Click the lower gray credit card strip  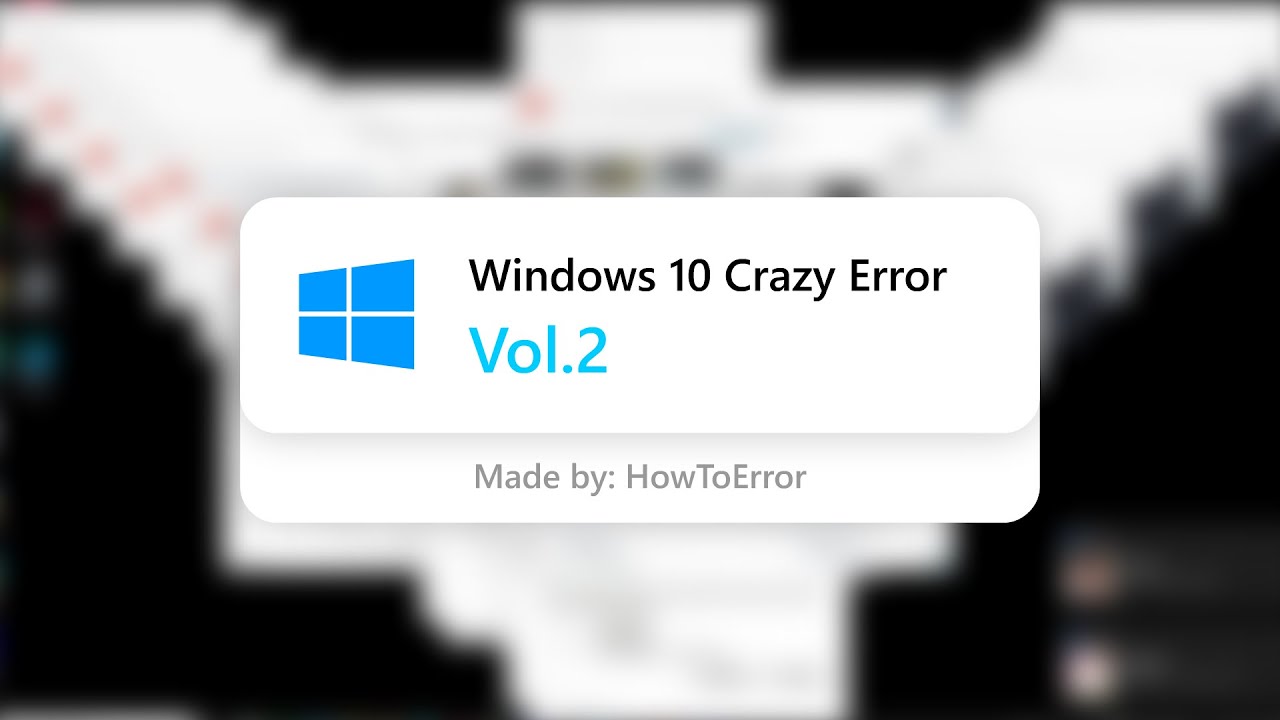tap(640, 478)
